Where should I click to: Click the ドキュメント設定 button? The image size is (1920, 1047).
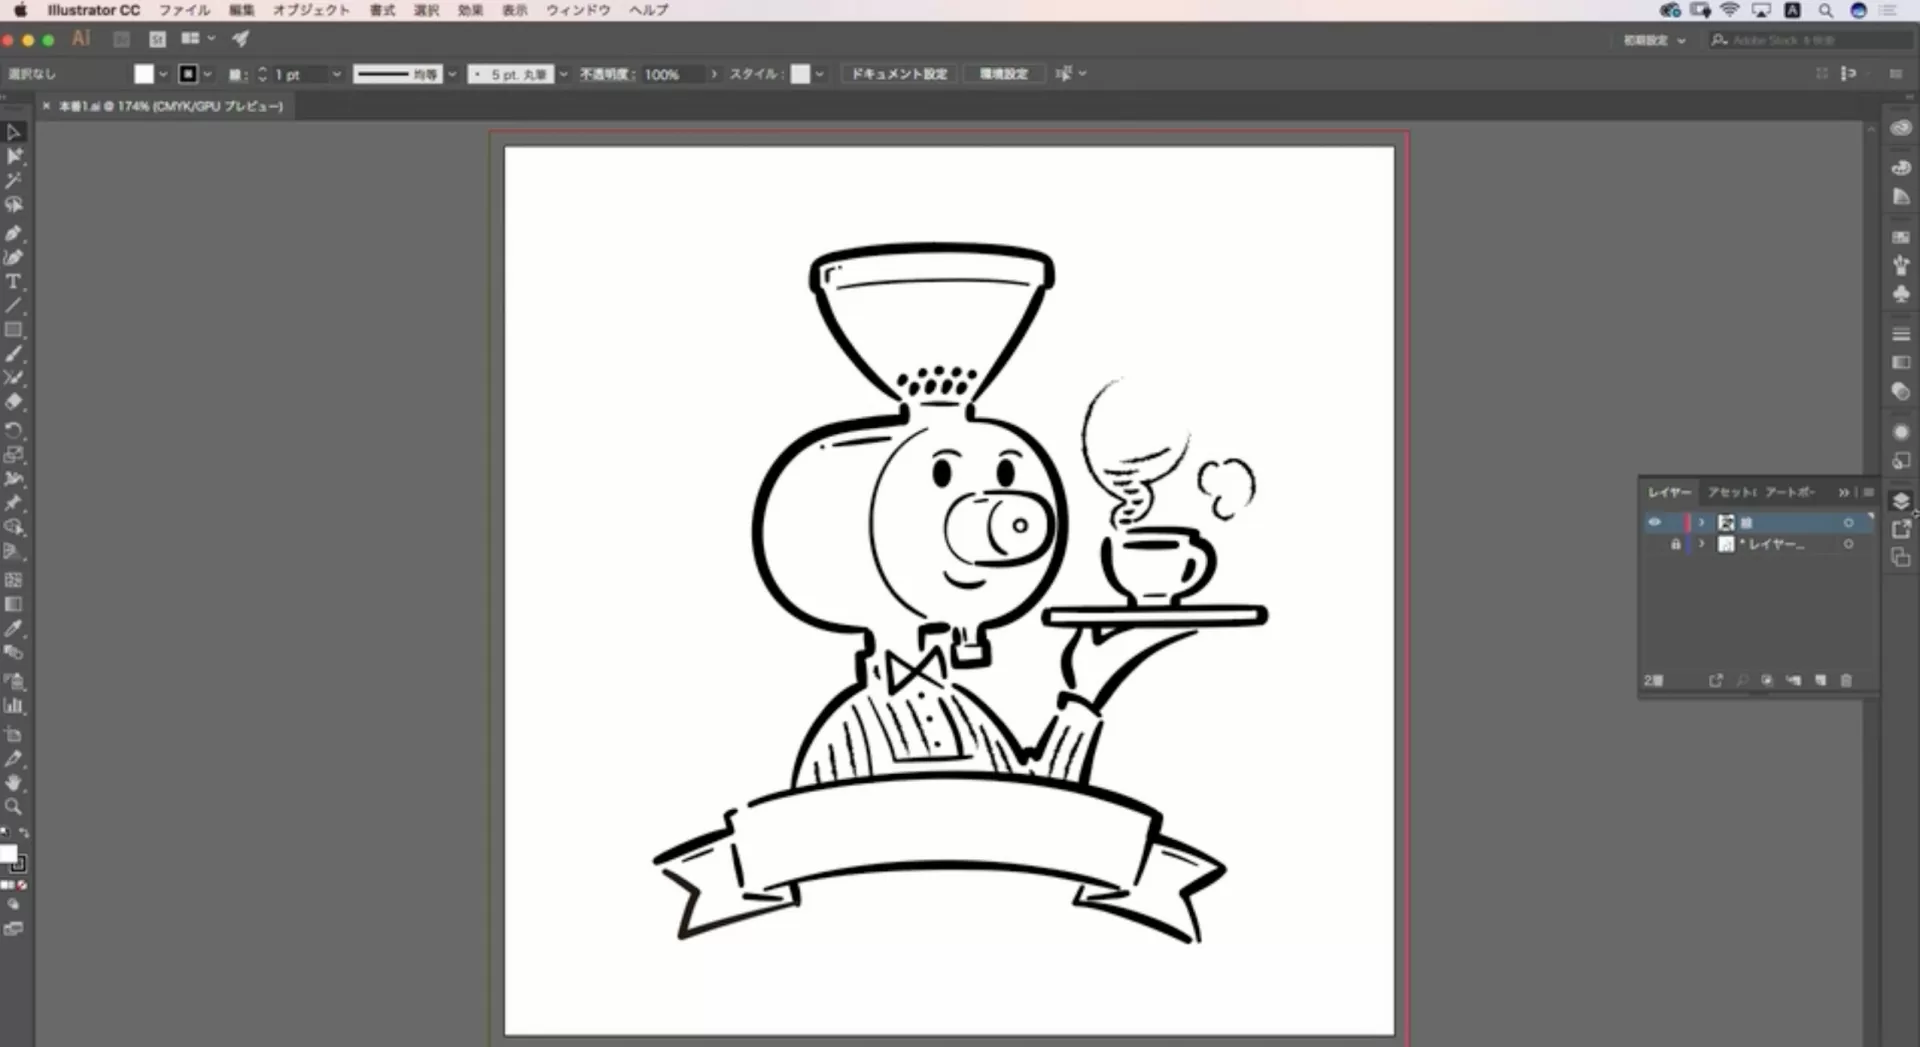pos(898,74)
